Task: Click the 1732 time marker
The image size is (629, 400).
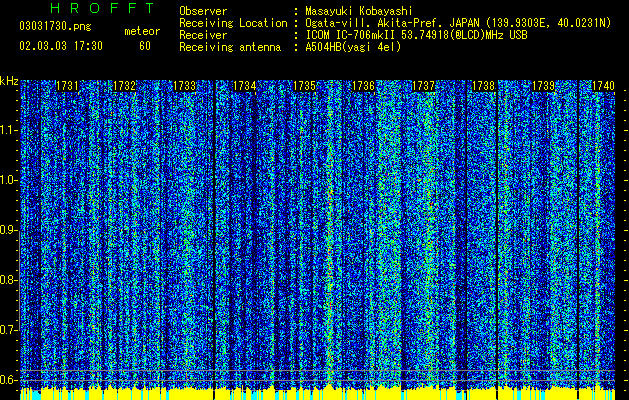Action: pos(124,86)
